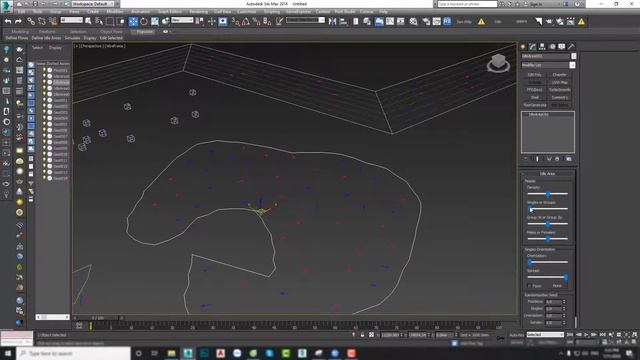Click the Undo arrow in the main toolbar

[8, 21]
